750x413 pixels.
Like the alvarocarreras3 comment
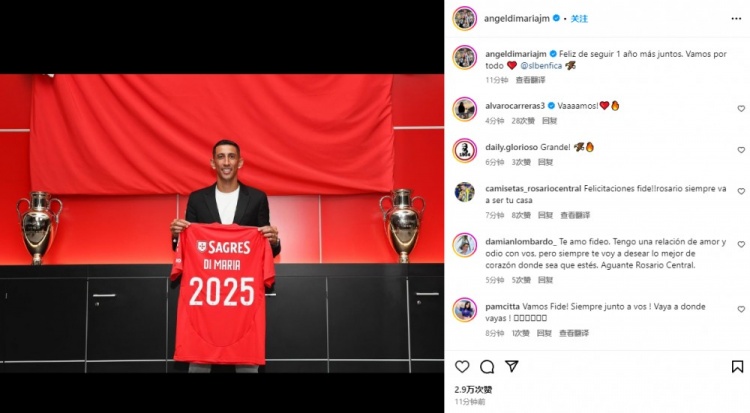click(741, 109)
